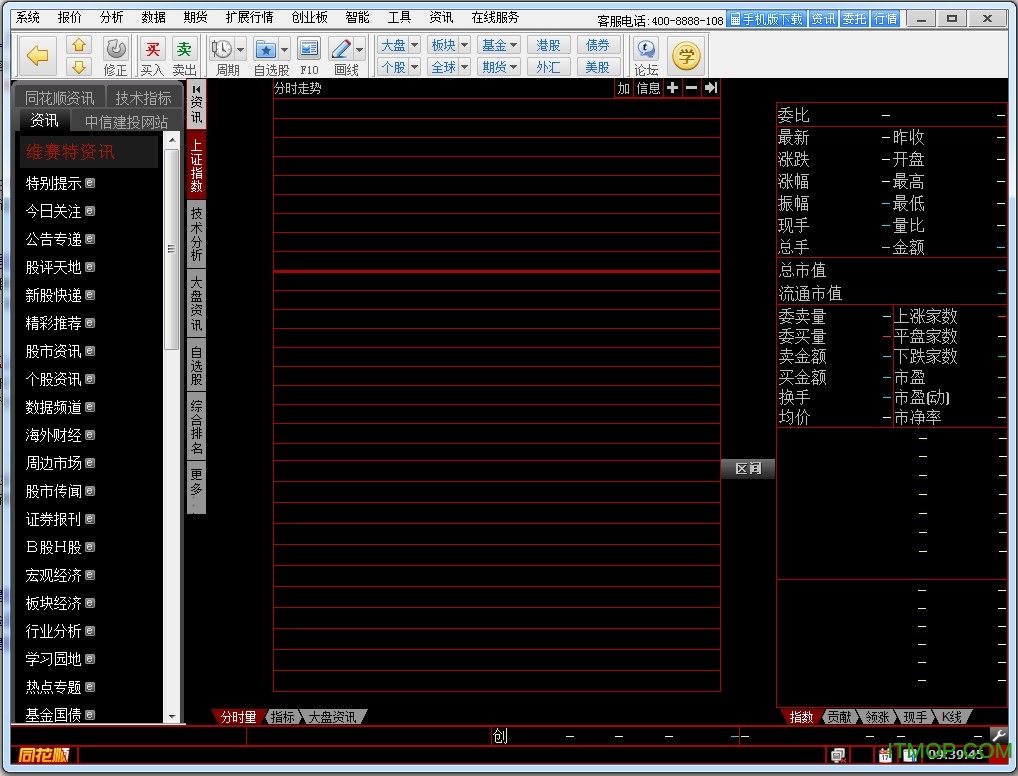Image resolution: width=1018 pixels, height=776 pixels.
Task: Open the F10 company info icon
Action: click(309, 49)
